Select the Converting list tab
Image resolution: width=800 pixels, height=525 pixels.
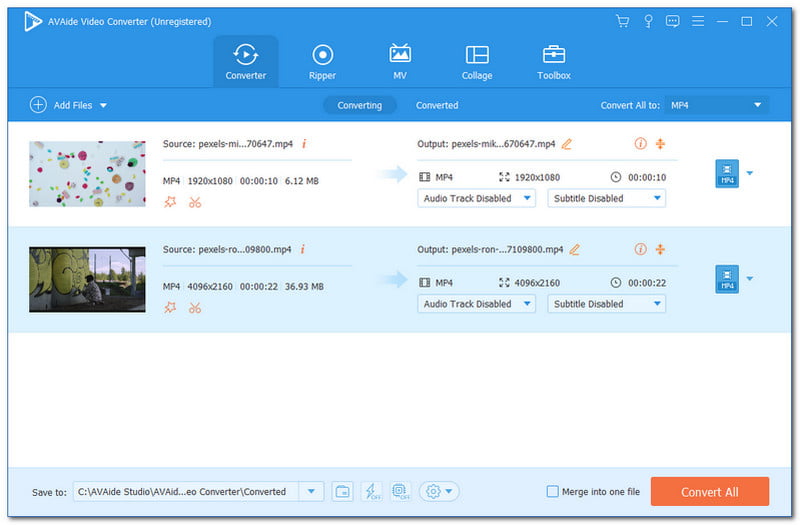pyautogui.click(x=360, y=105)
